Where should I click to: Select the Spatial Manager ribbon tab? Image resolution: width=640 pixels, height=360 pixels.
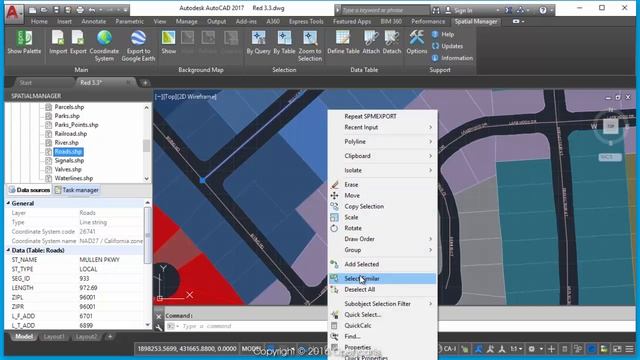476,22
